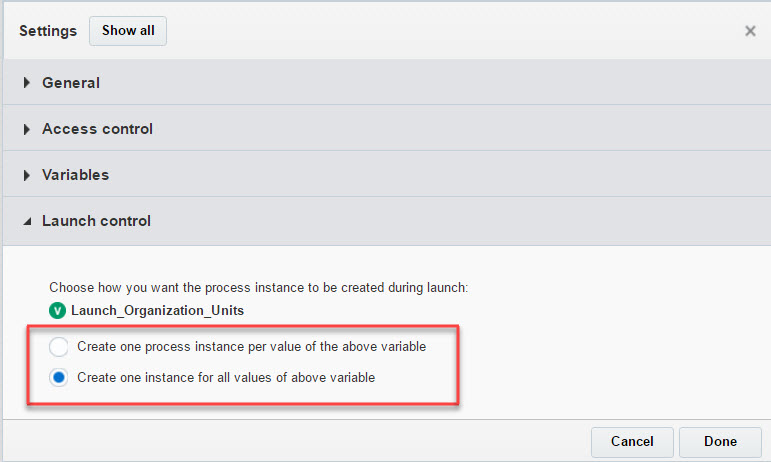
Task: Click the Cancel button
Action: [632, 441]
